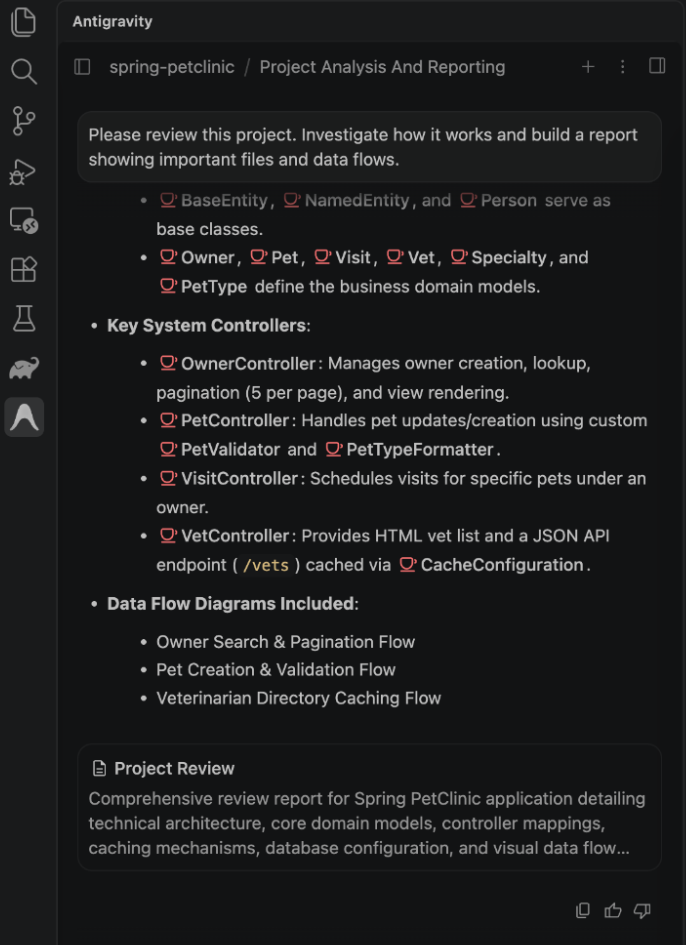Open the Project Review artifact card
The height and width of the screenshot is (945, 686).
370,807
